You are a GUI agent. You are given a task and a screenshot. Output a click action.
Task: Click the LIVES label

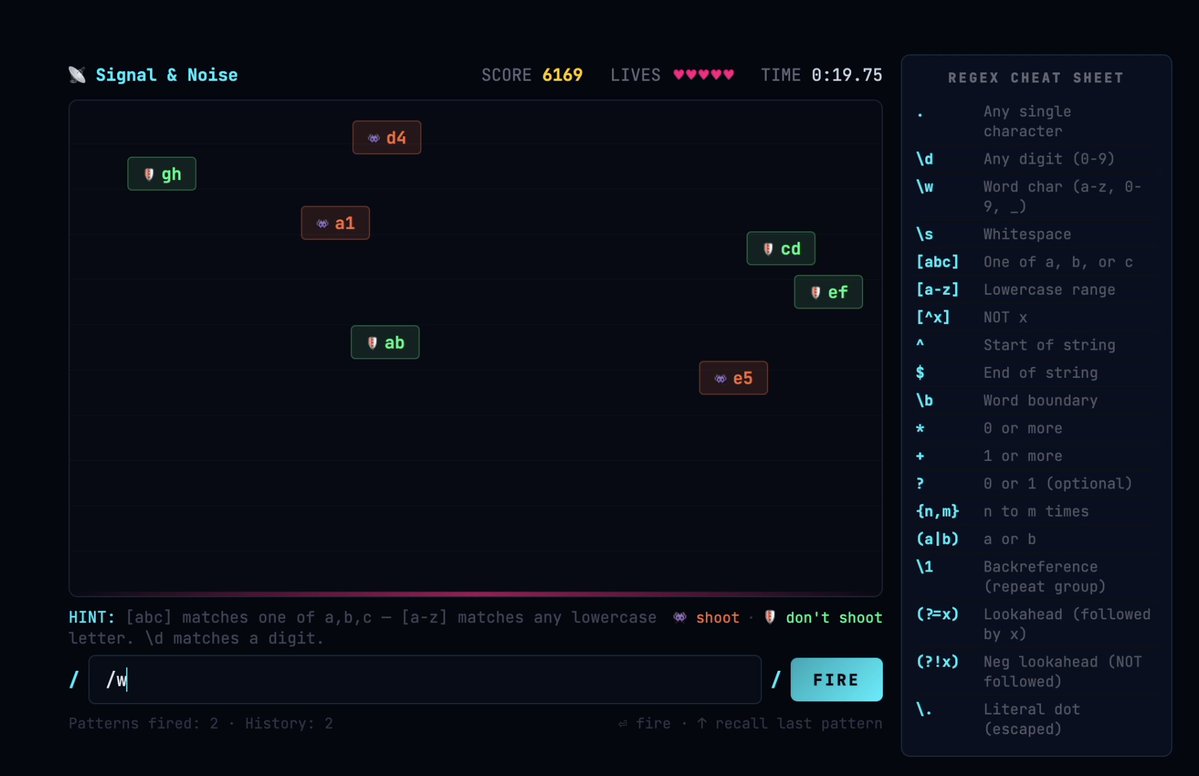(635, 75)
